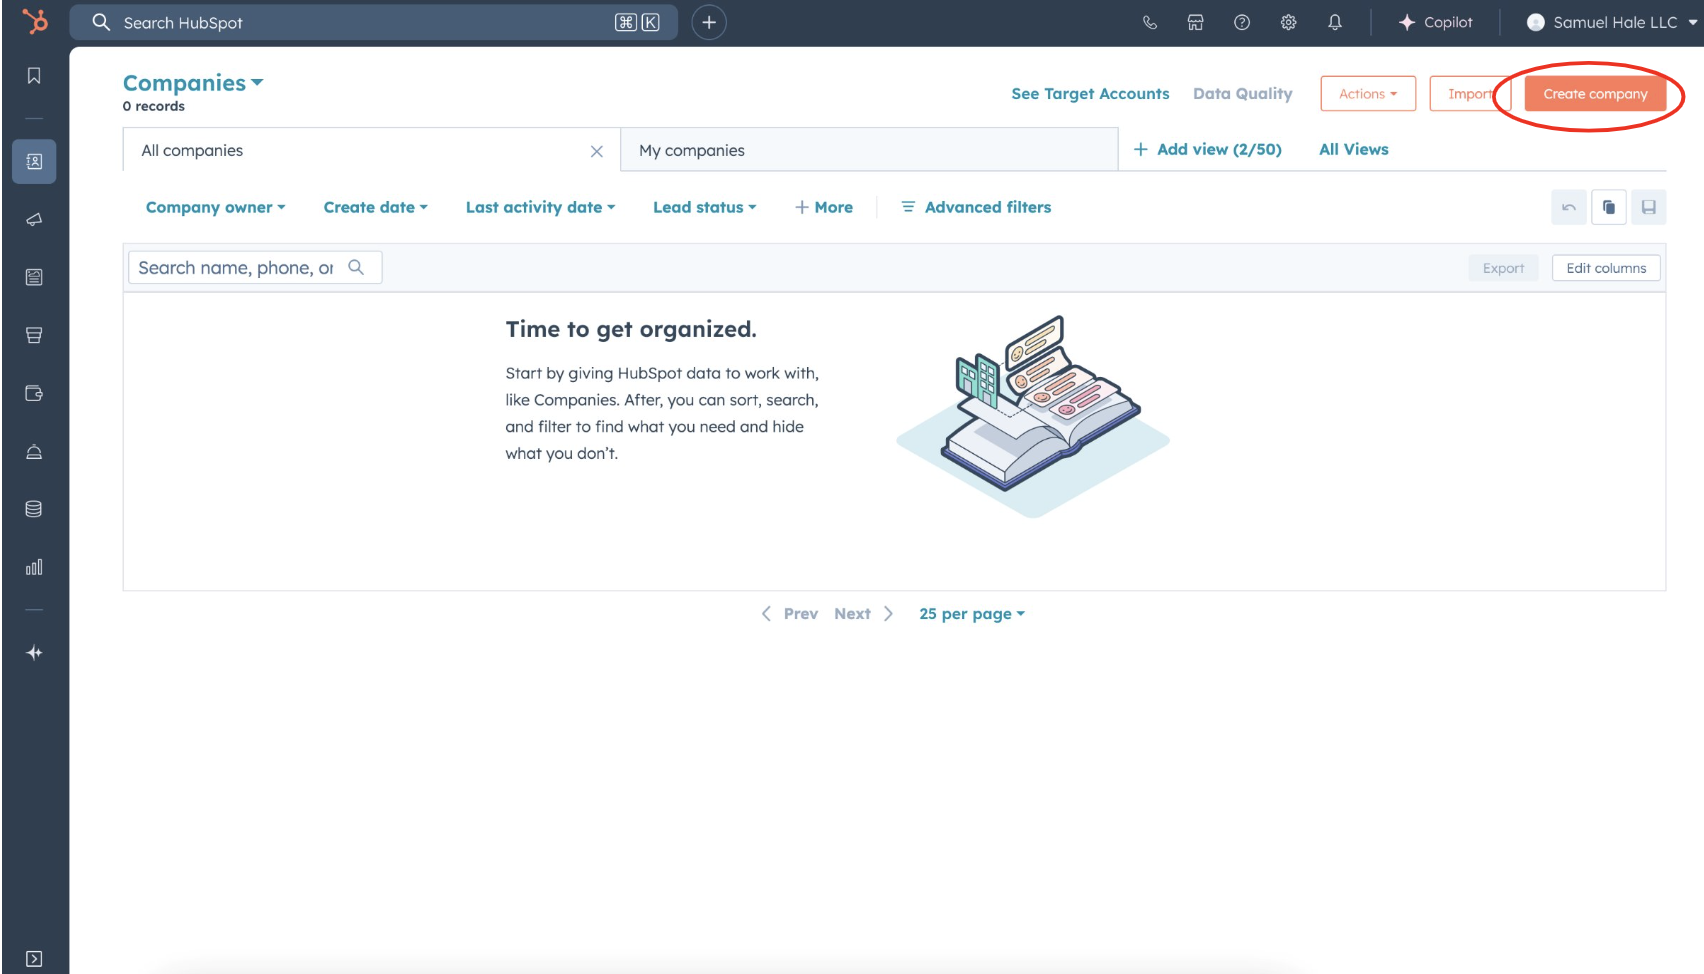This screenshot has width=1704, height=974.
Task: Click the 0 records count text
Action: 154,106
